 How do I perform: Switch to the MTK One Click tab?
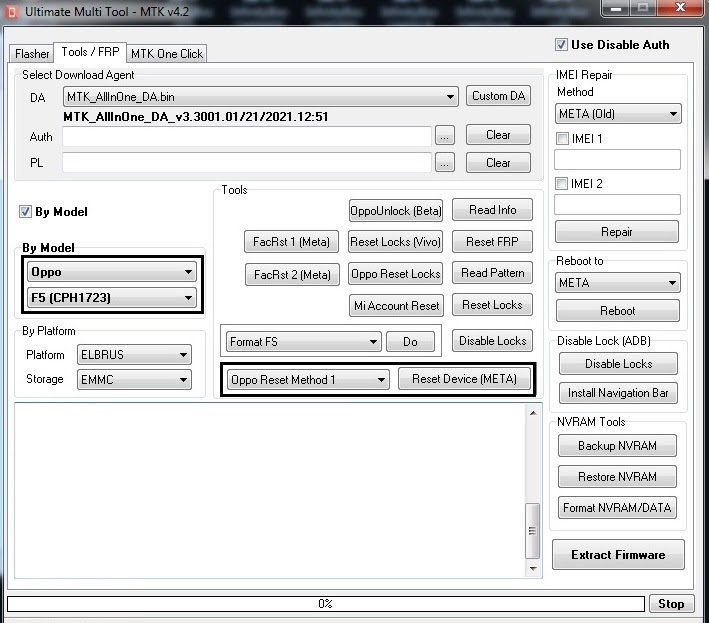[167, 54]
